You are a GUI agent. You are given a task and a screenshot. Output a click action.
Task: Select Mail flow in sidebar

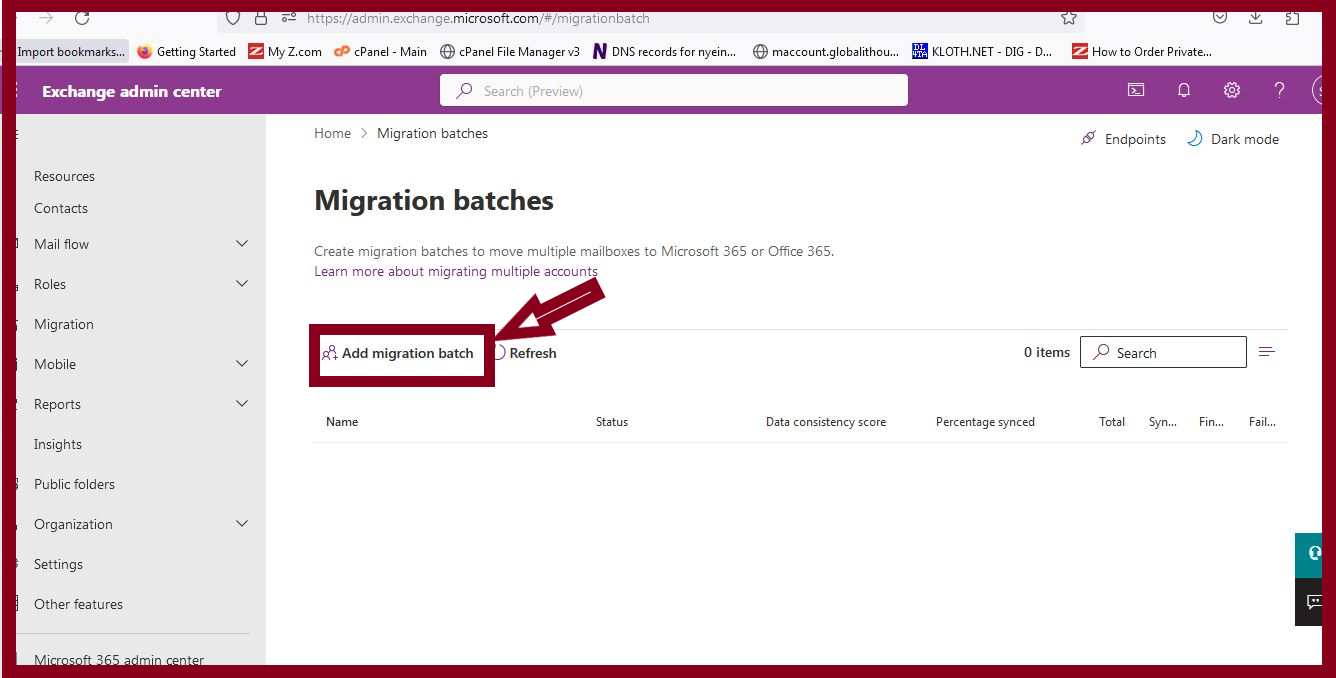point(62,244)
